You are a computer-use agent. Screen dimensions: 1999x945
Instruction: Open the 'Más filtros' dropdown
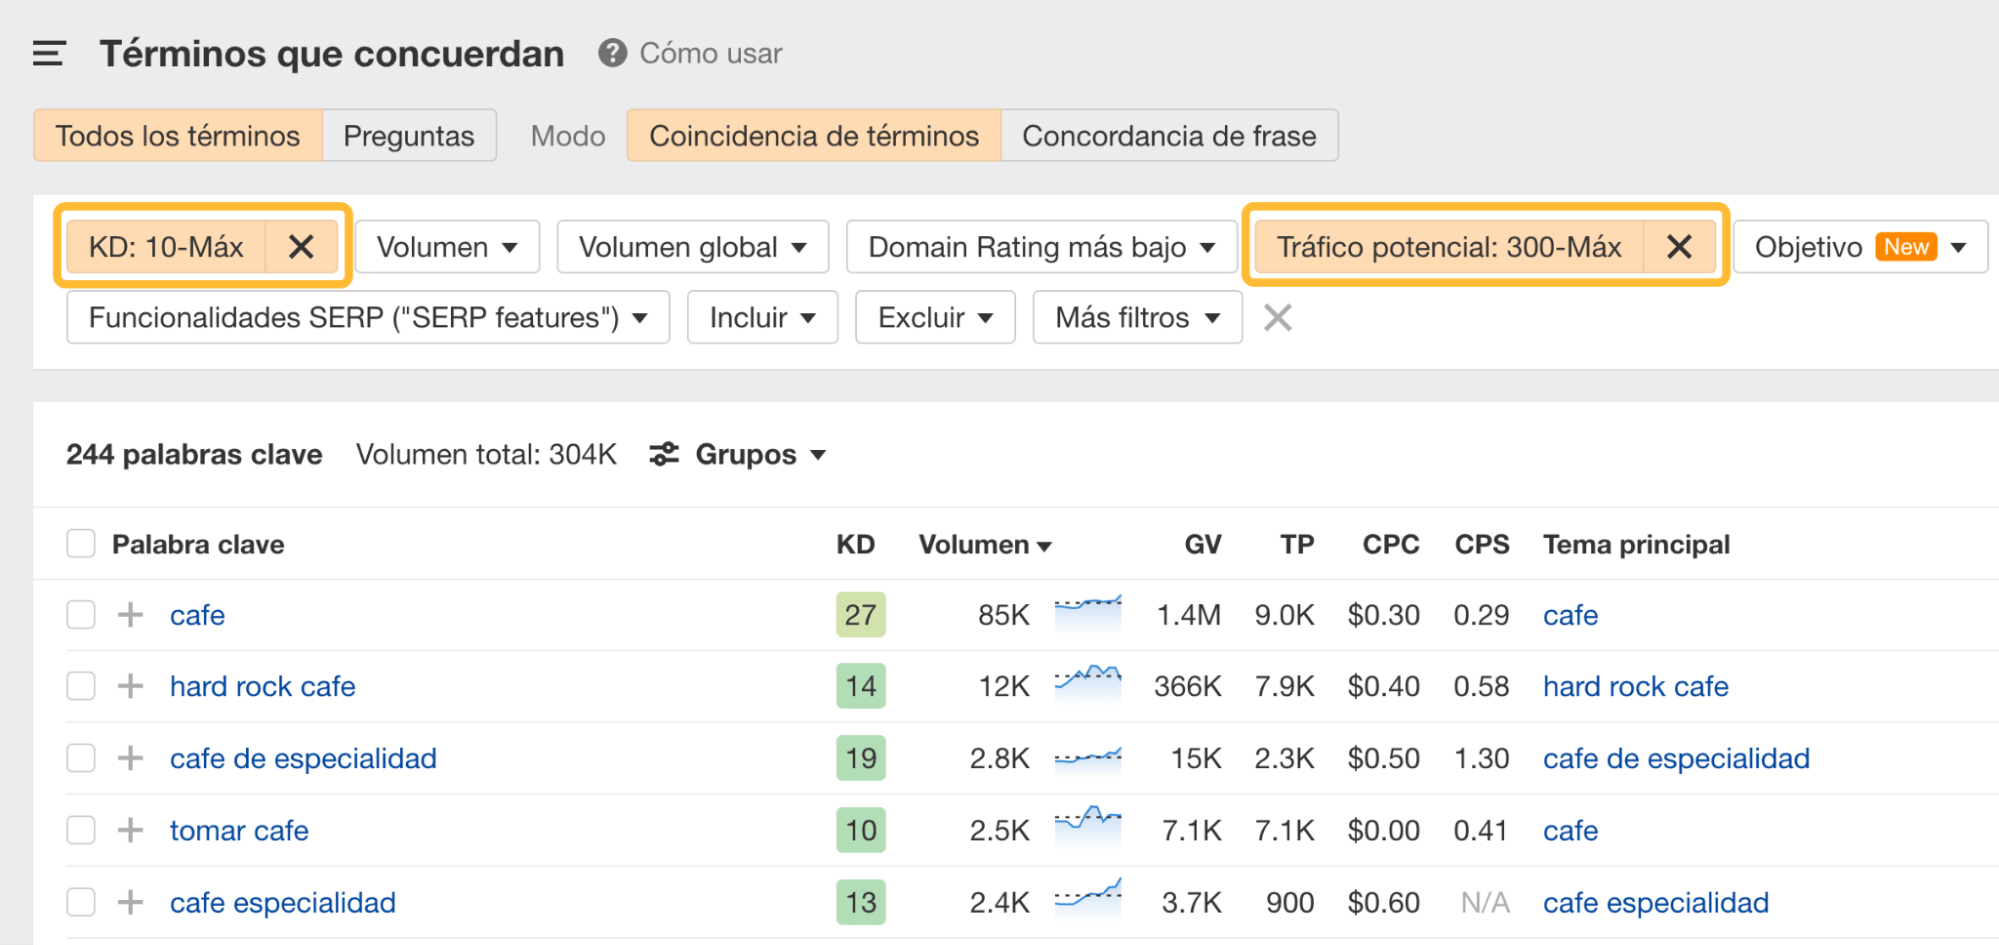(x=1136, y=317)
